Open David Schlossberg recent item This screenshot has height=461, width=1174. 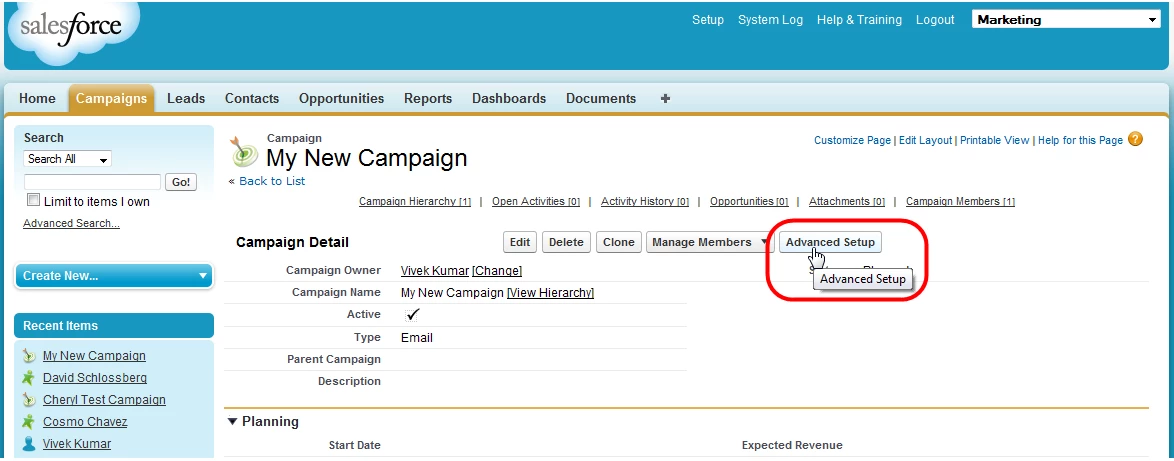coord(95,378)
